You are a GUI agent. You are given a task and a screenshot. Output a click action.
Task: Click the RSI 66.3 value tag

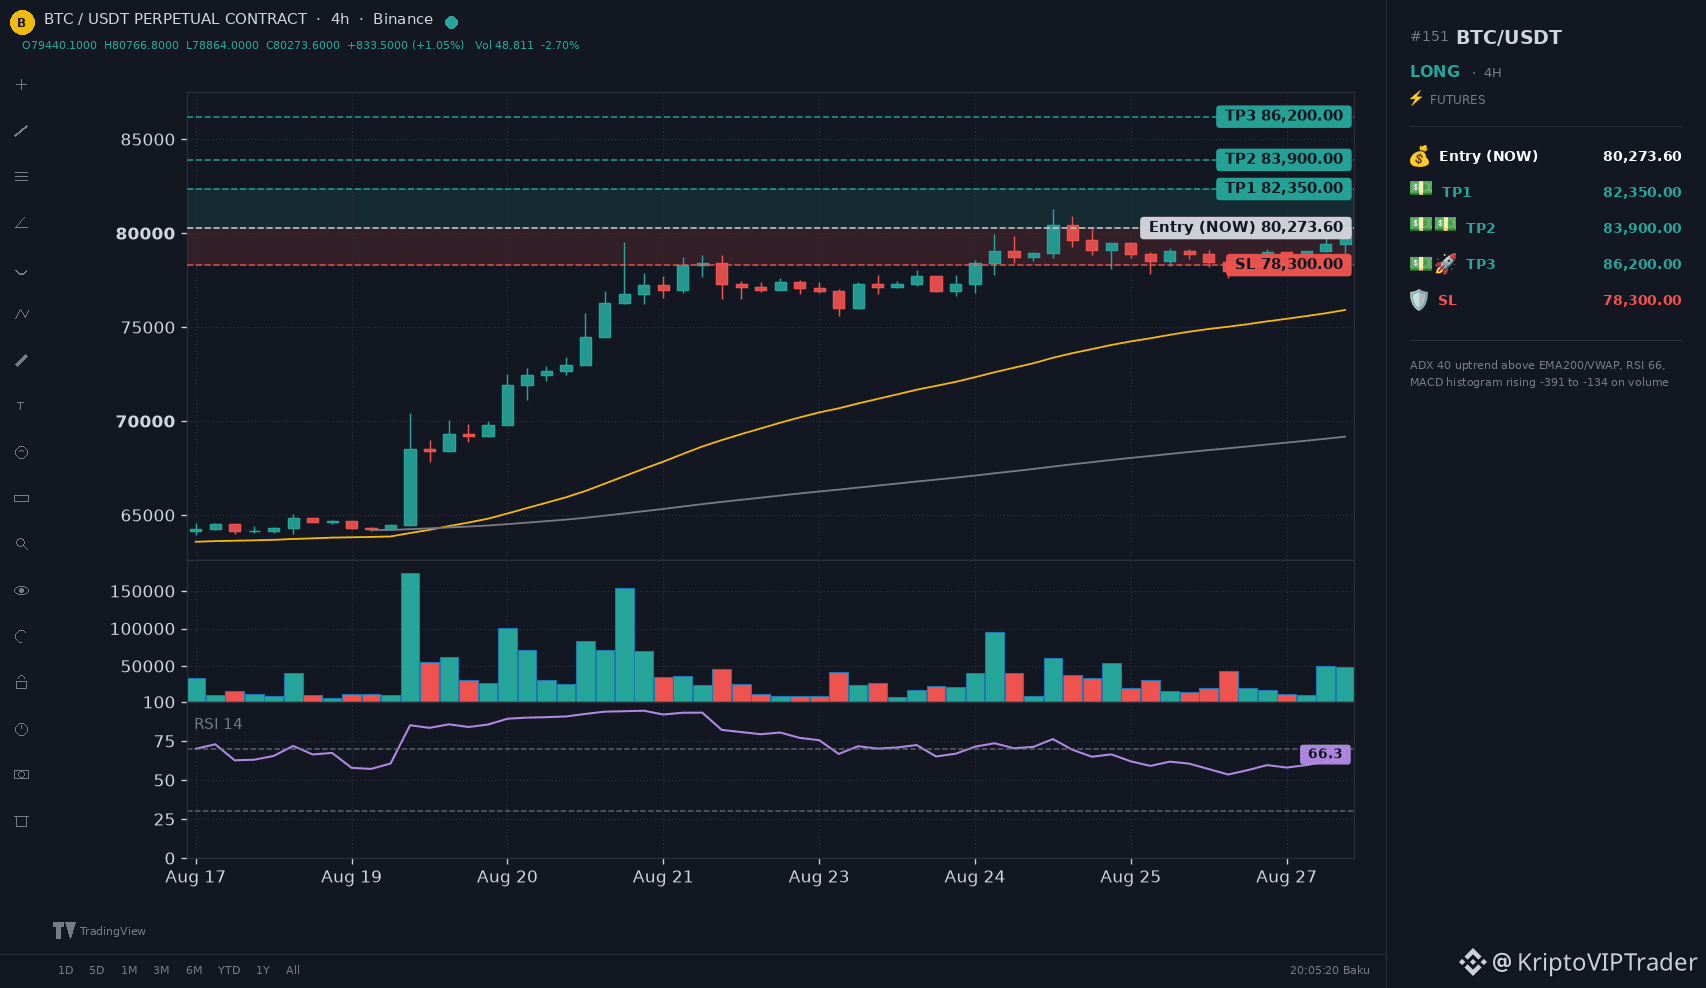pyautogui.click(x=1325, y=754)
